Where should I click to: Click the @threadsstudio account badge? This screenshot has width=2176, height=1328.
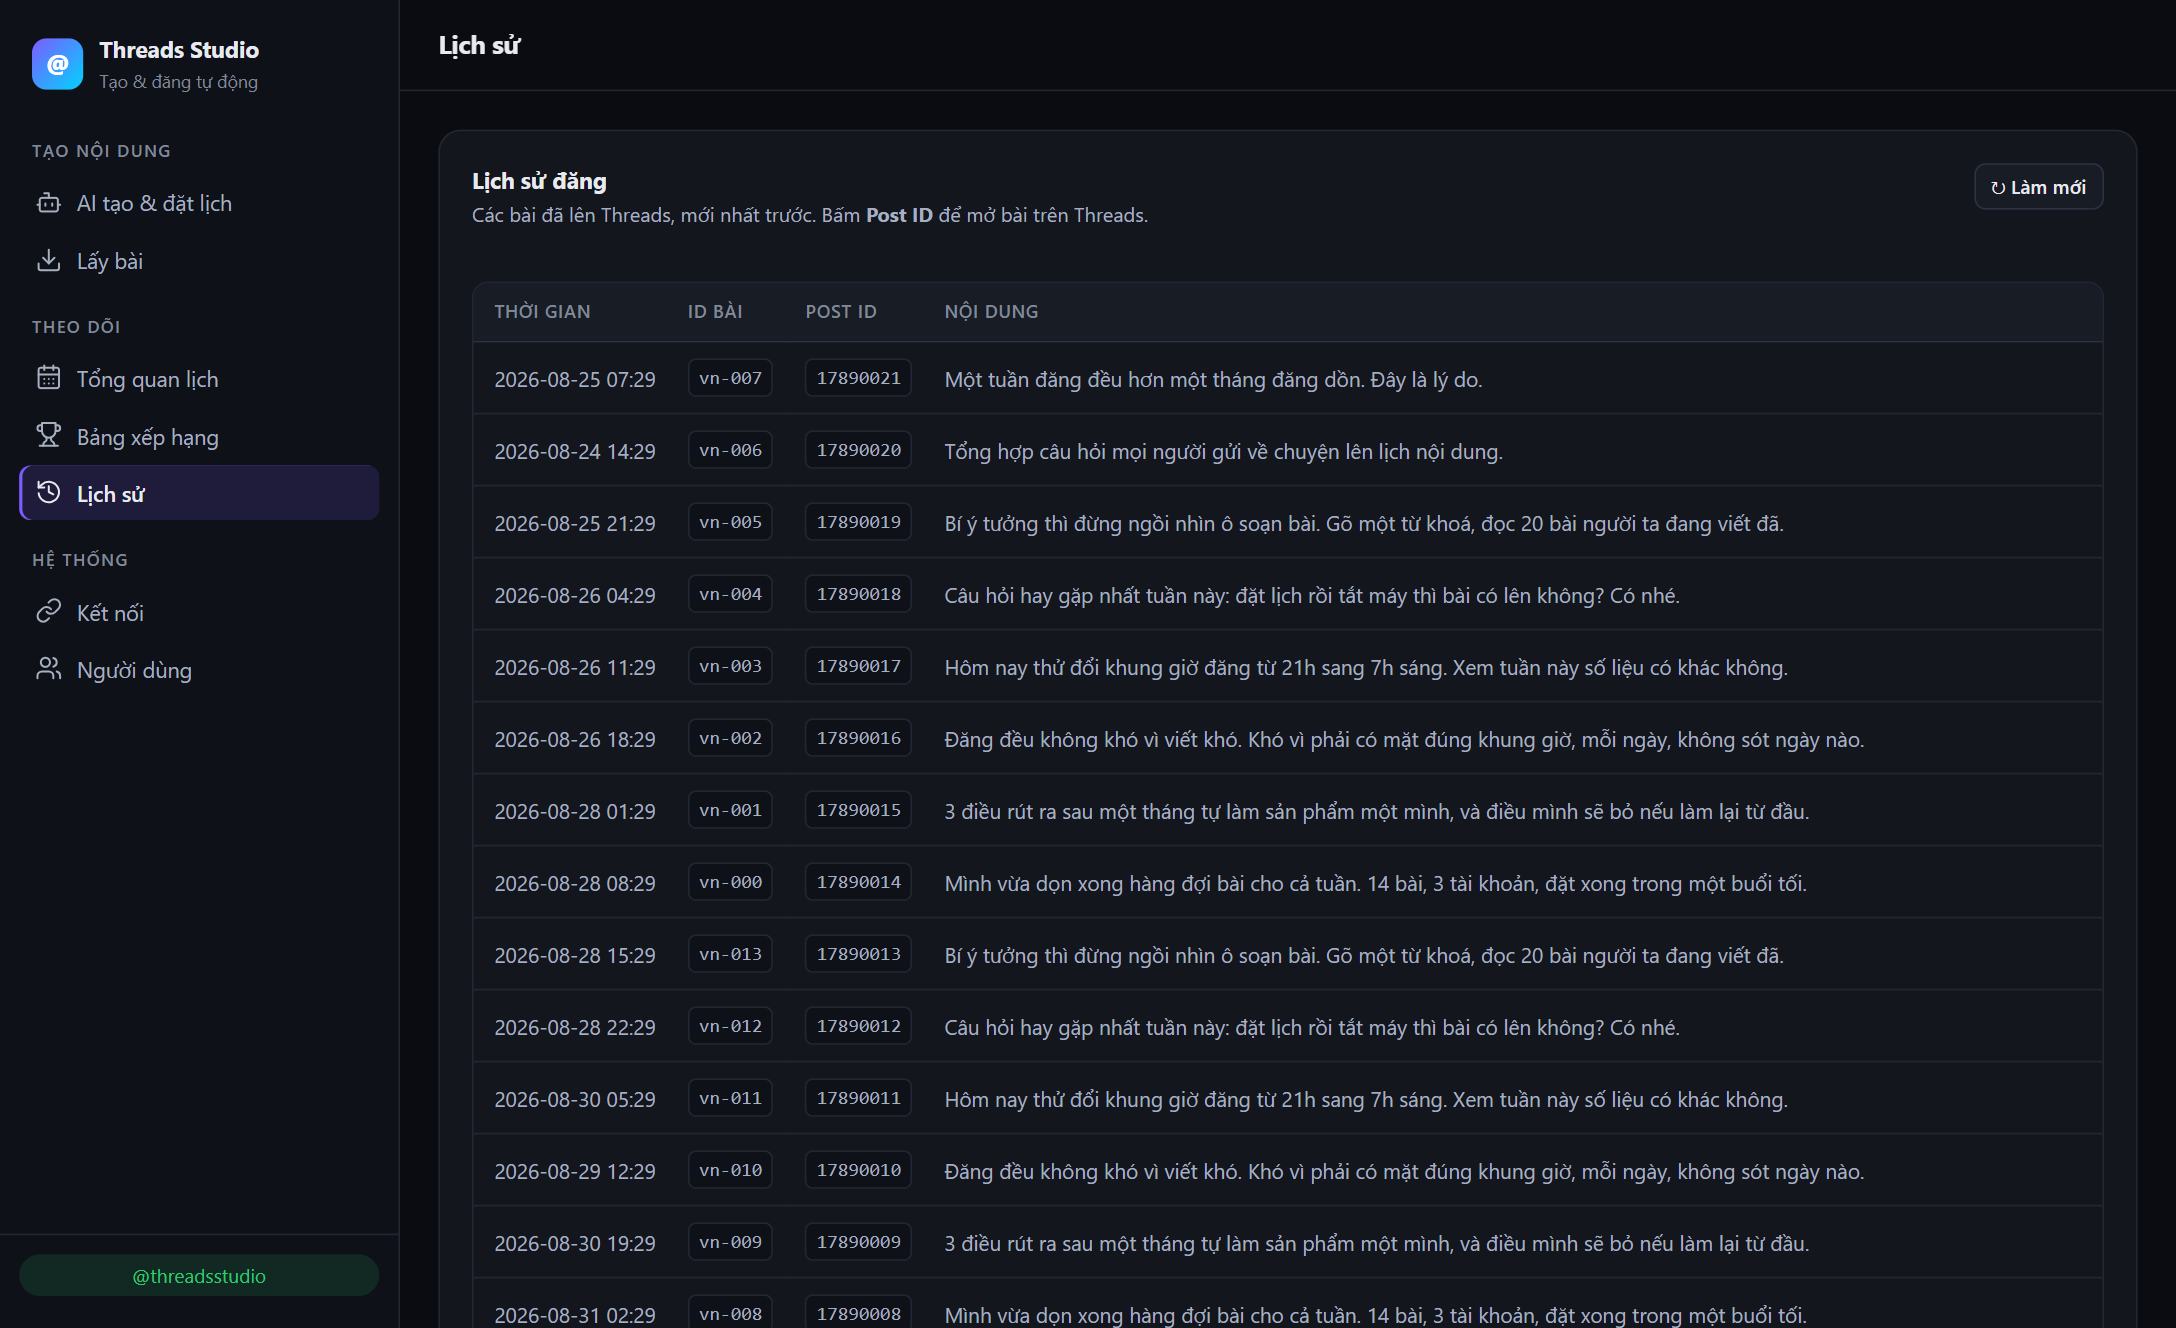[x=199, y=1276]
